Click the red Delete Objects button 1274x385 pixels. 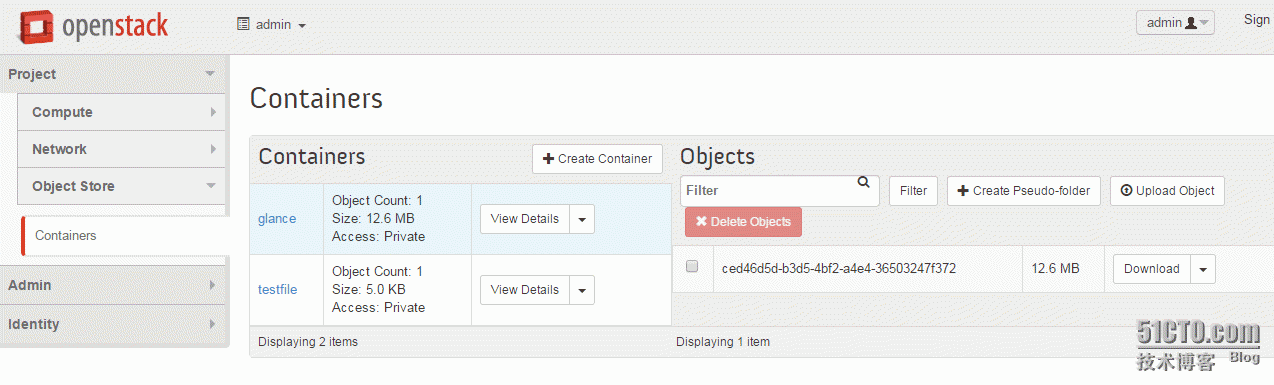743,222
